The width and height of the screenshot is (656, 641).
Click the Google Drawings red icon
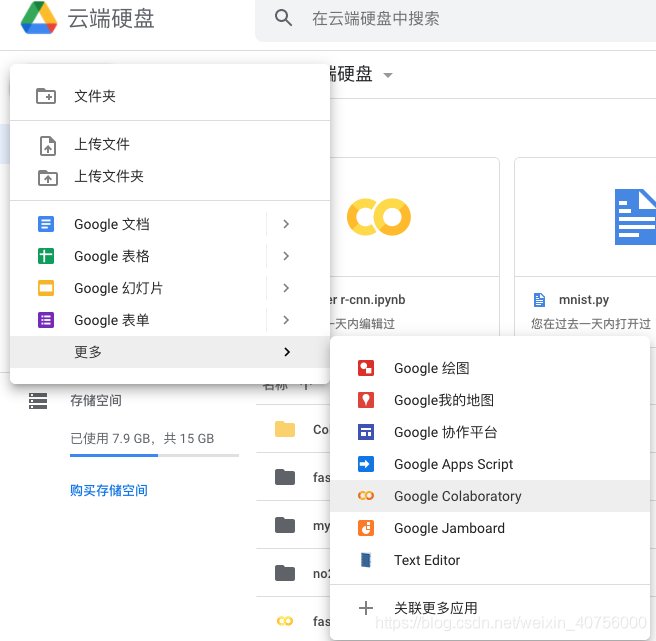point(366,368)
